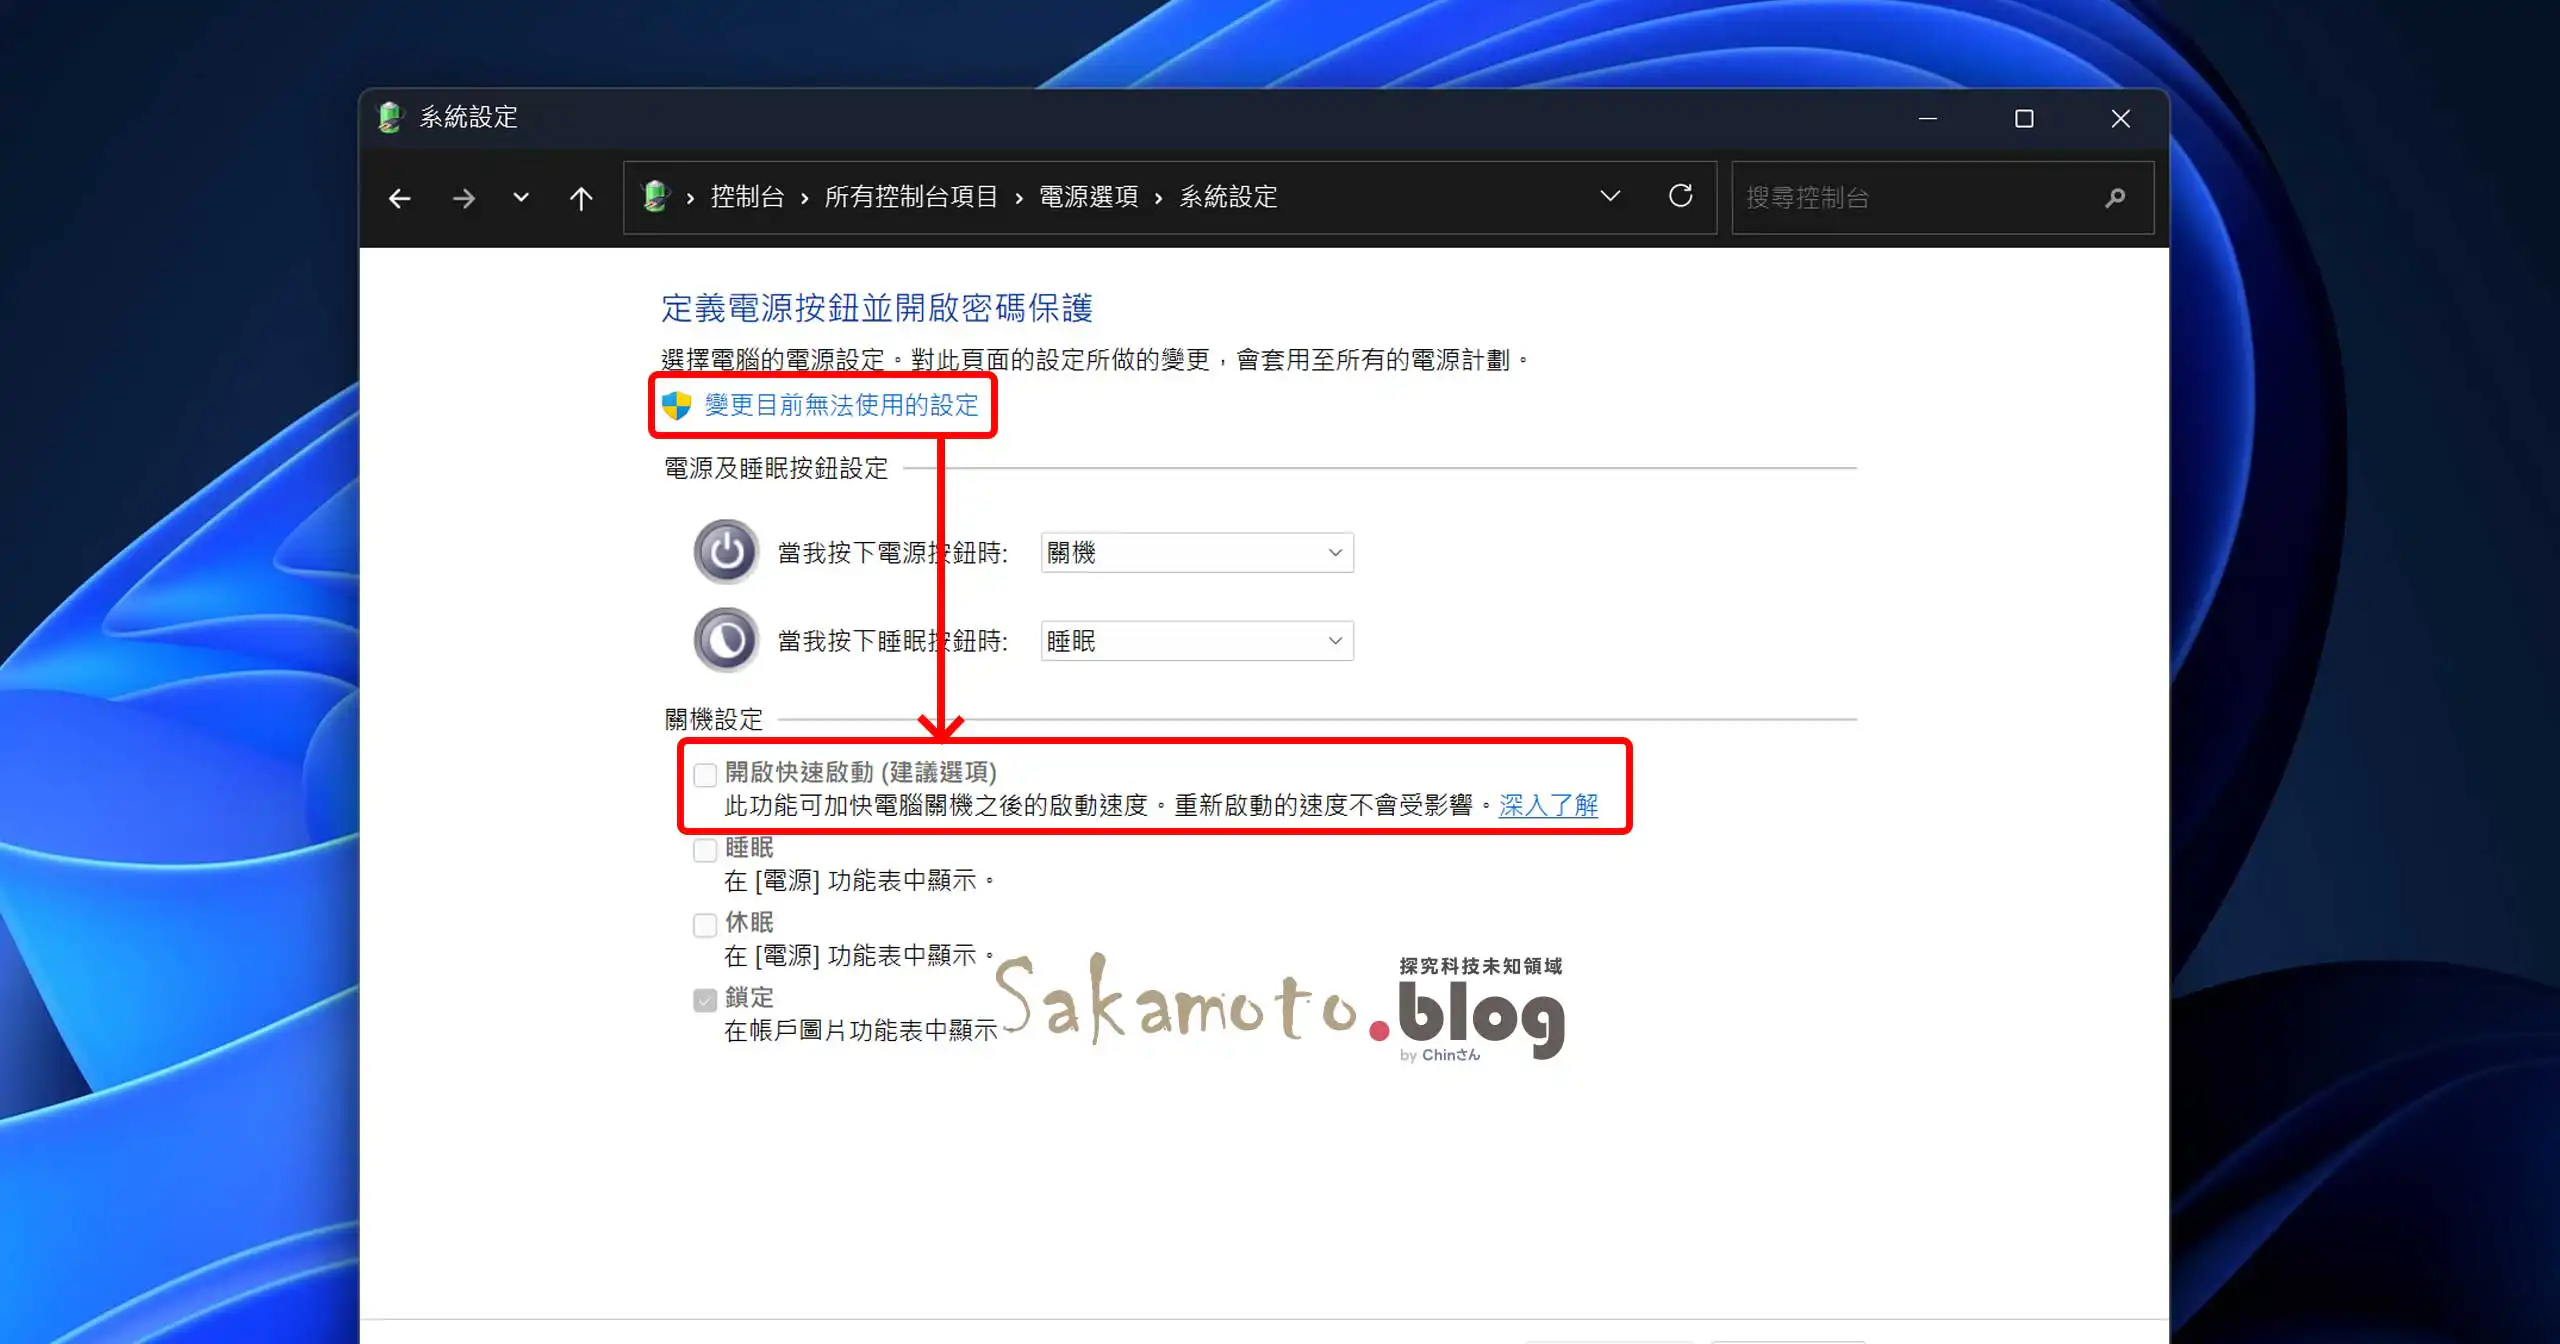The height and width of the screenshot is (1344, 2560).
Task: Click the magnifier search icon
Action: (x=2115, y=198)
